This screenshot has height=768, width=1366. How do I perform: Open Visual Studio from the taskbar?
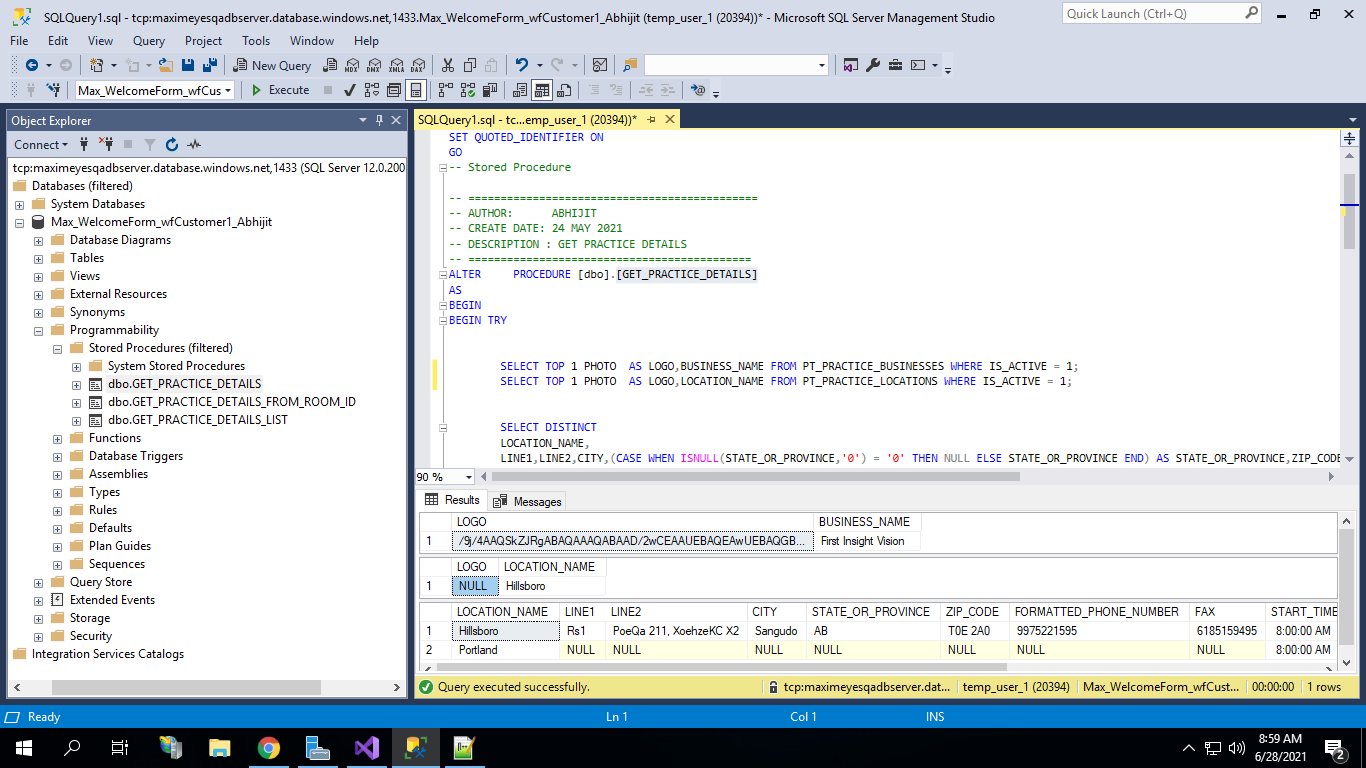[365, 747]
